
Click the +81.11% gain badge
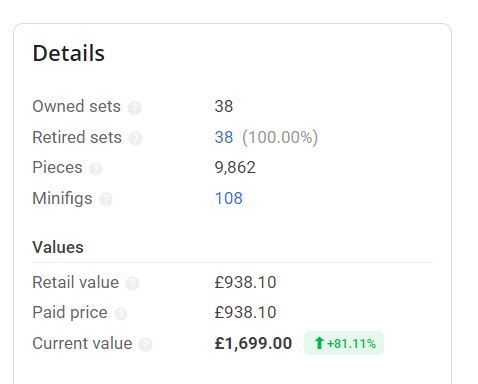(344, 343)
